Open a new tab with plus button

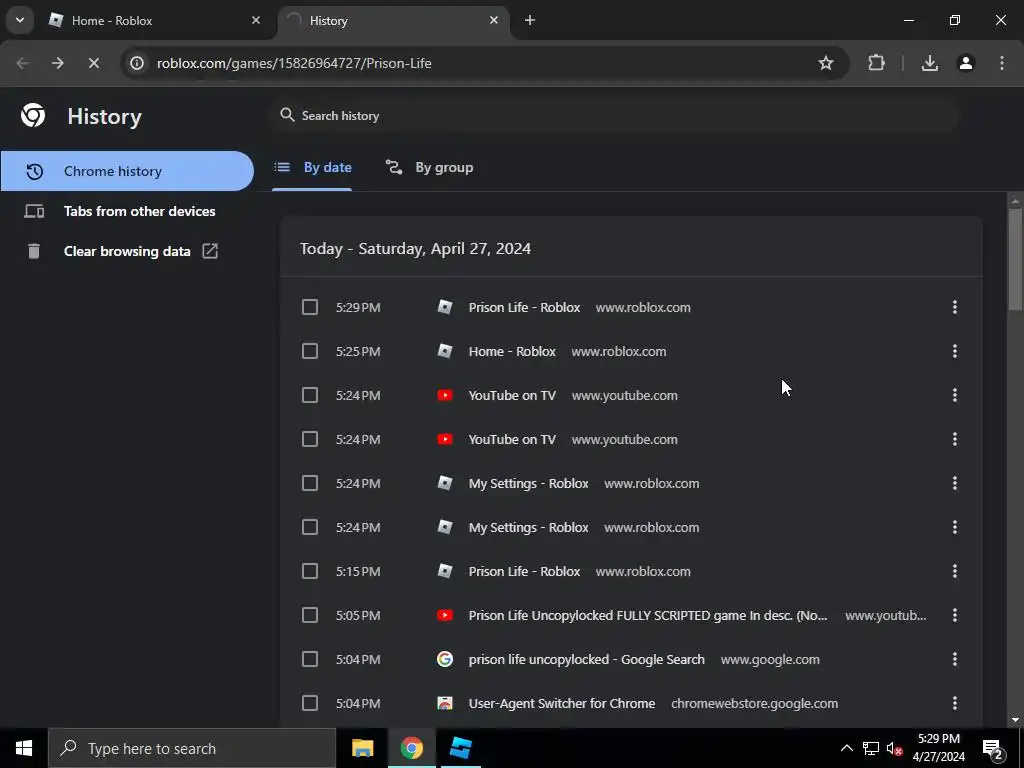[530, 20]
